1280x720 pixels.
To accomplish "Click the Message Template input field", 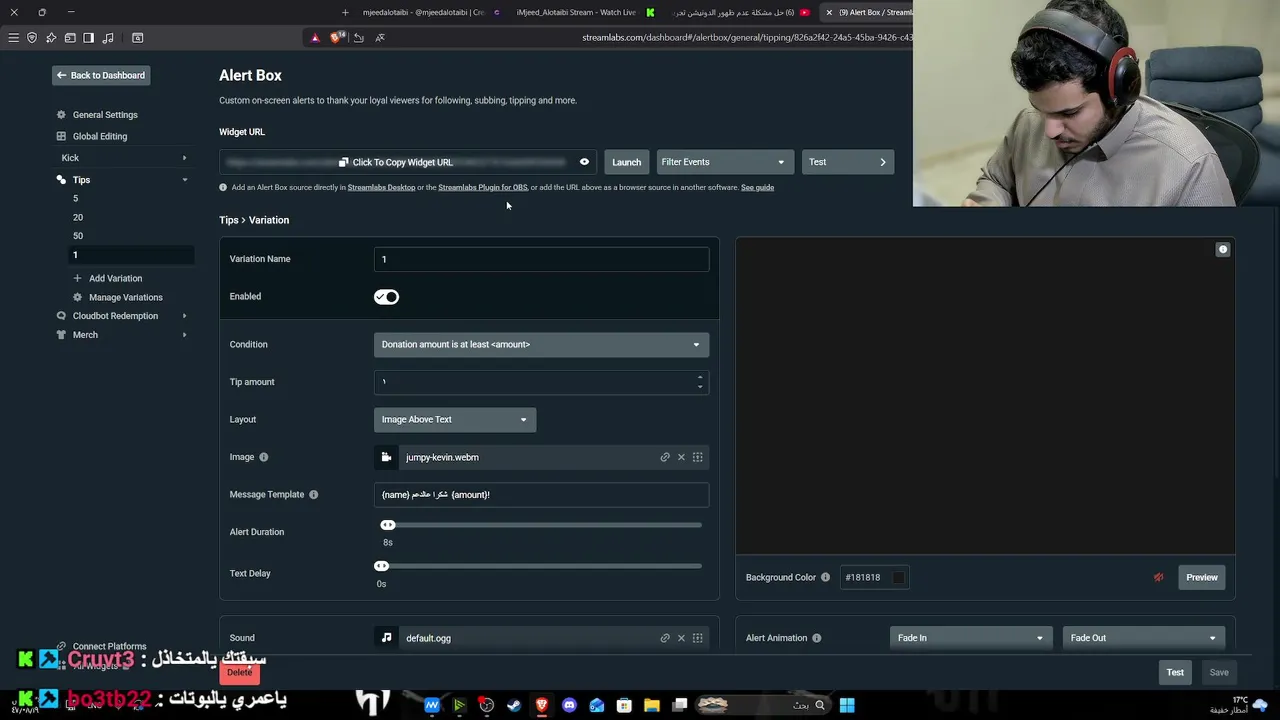I will (x=541, y=494).
